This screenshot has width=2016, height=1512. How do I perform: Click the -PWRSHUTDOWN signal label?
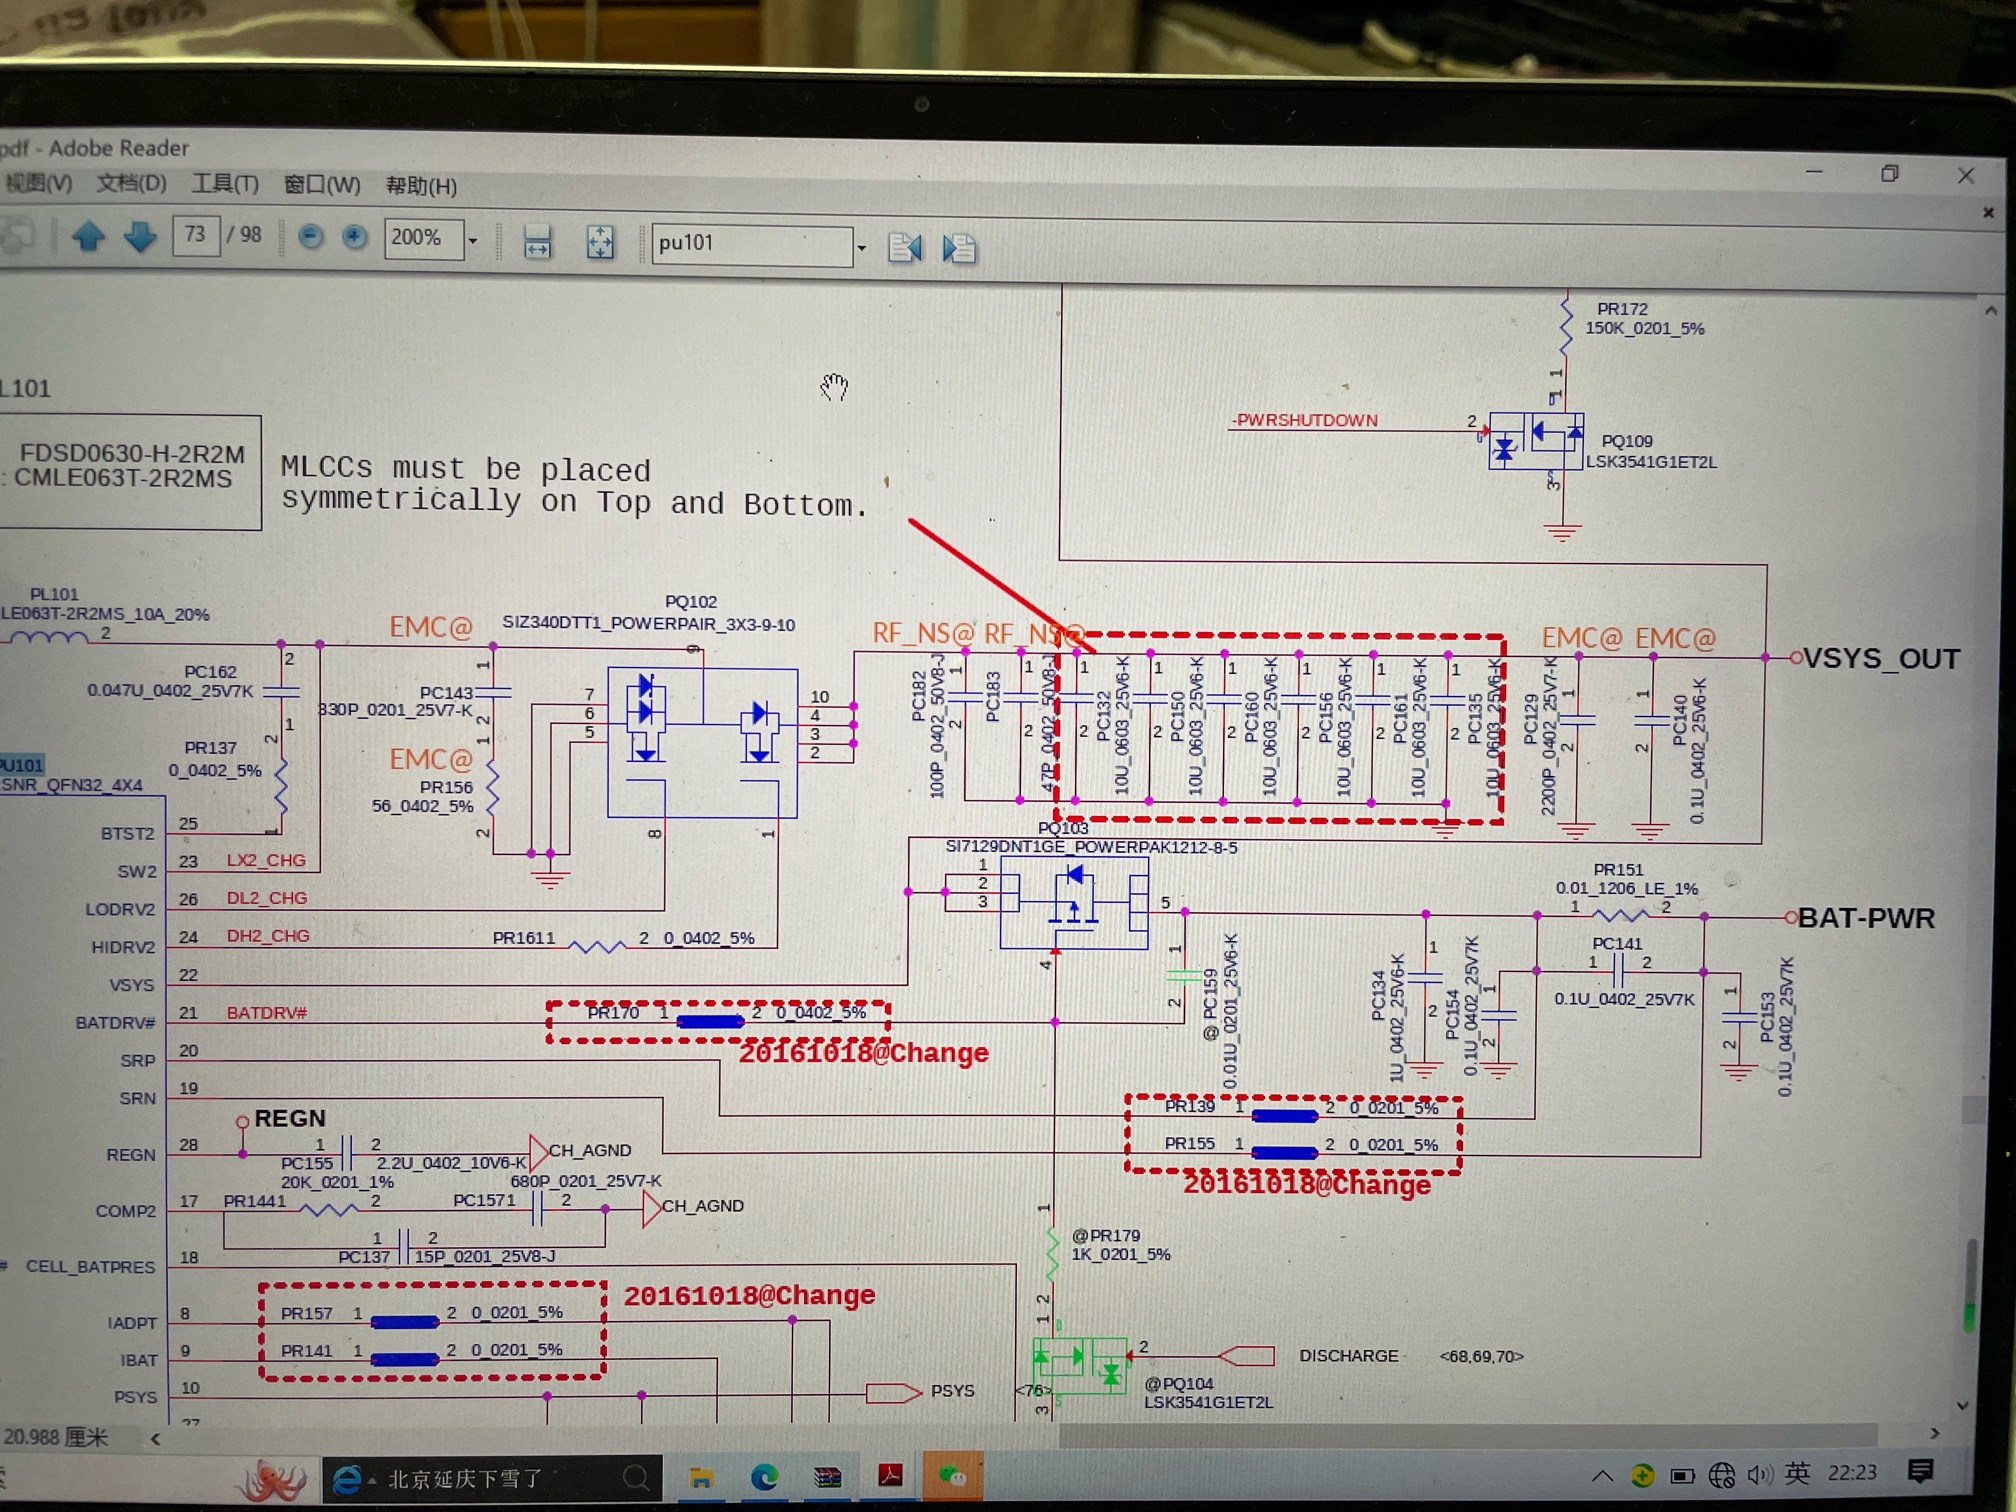(1304, 420)
